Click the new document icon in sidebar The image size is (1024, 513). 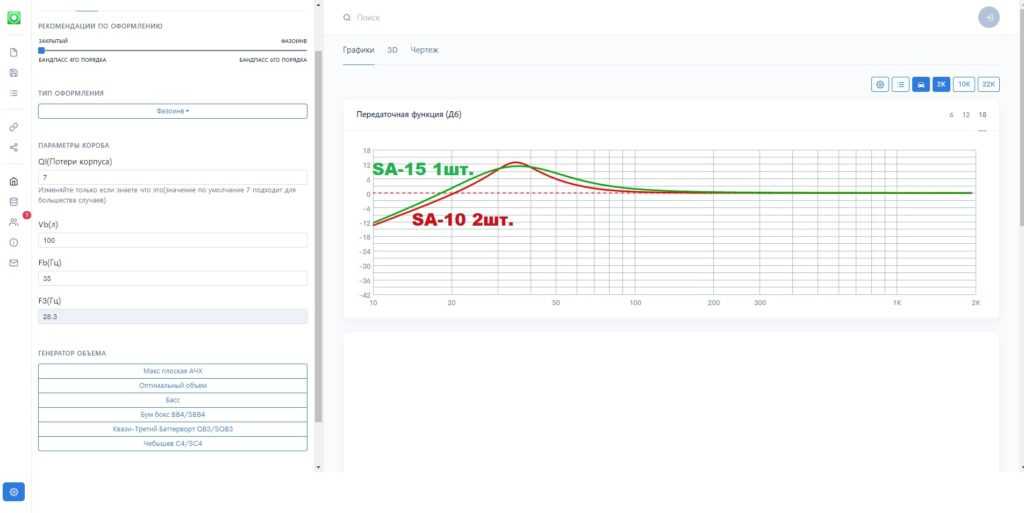click(x=14, y=53)
